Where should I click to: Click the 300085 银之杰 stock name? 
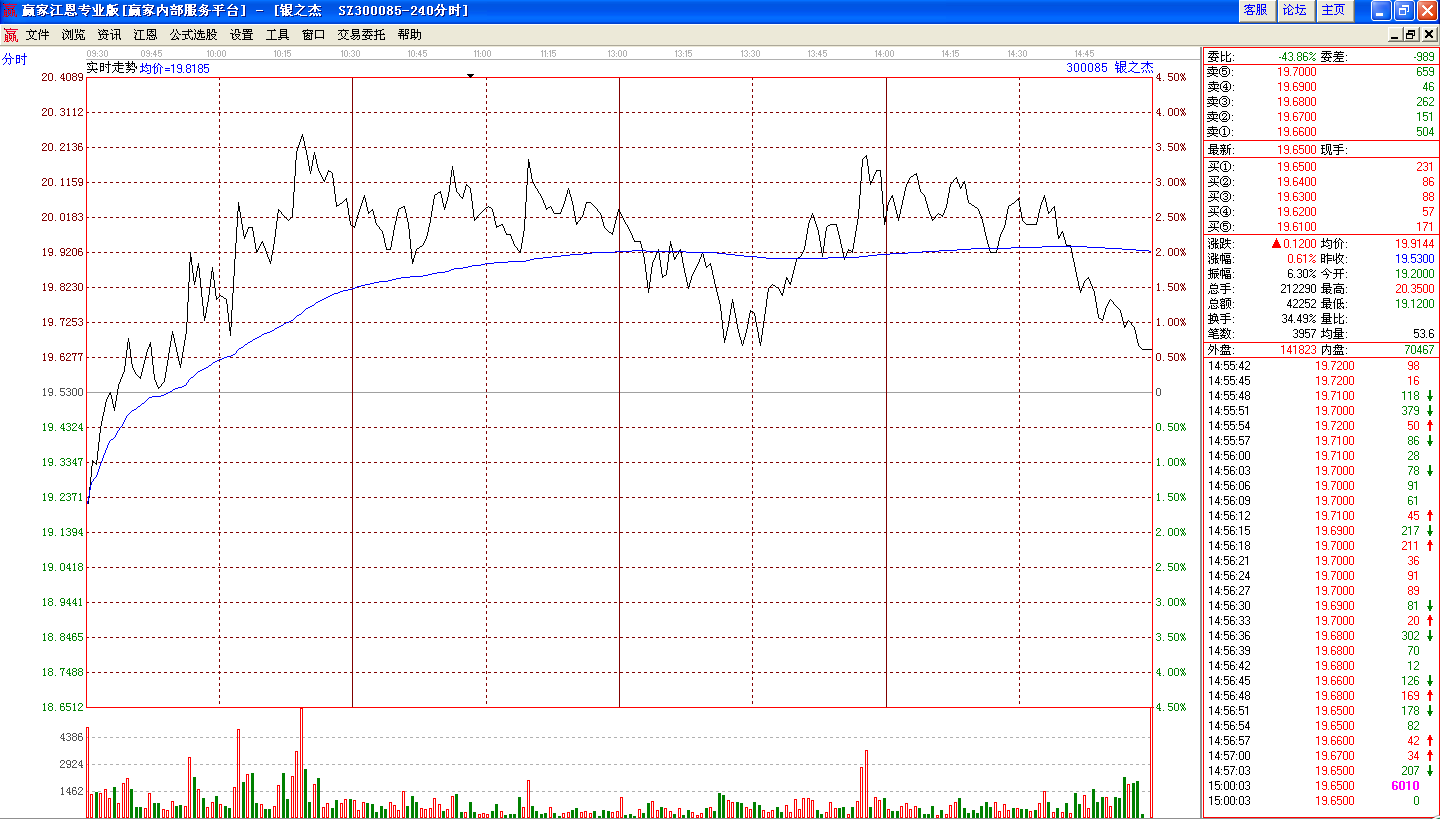[1110, 68]
